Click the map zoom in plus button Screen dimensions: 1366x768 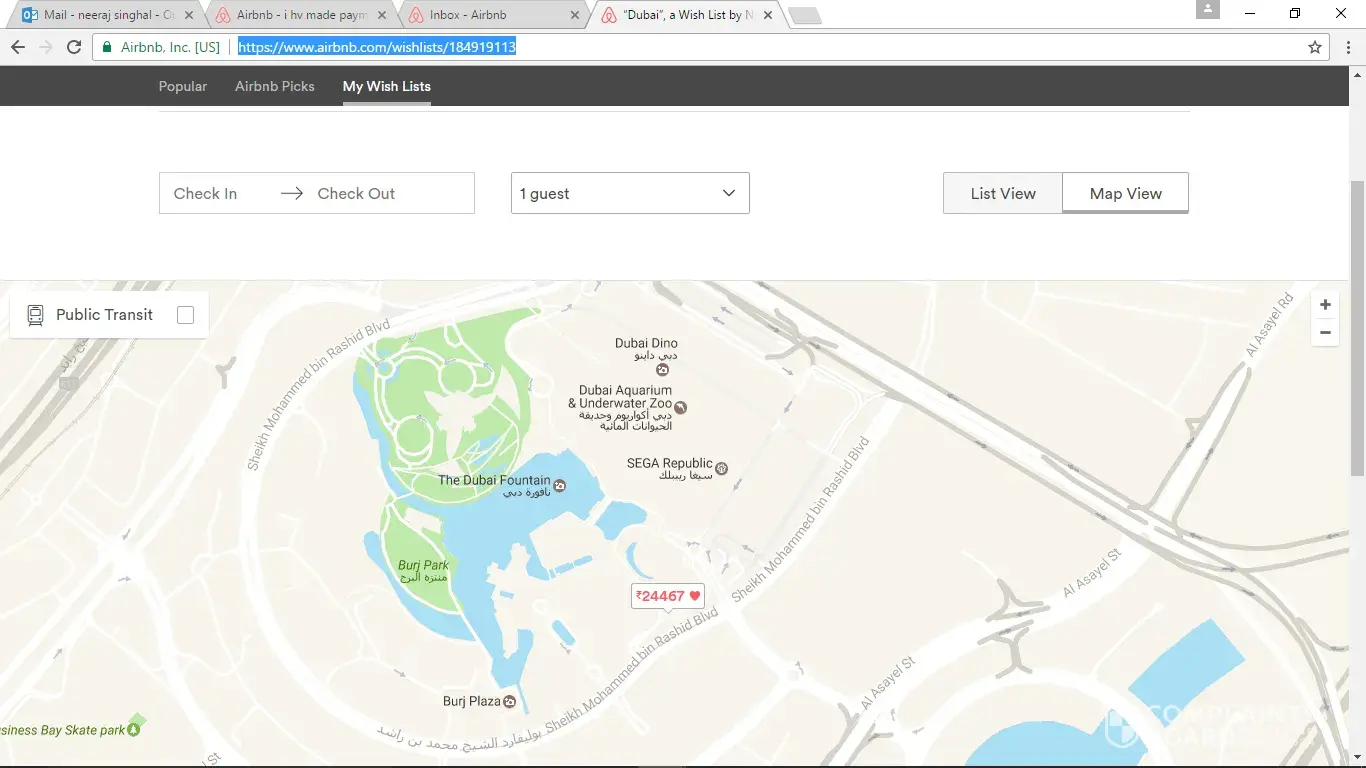coord(1325,305)
